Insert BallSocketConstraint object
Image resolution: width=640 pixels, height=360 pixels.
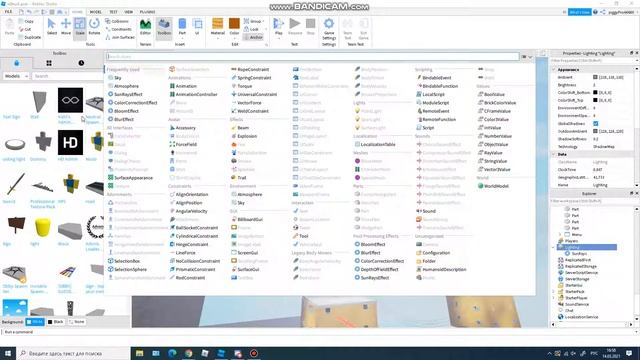click(194, 228)
